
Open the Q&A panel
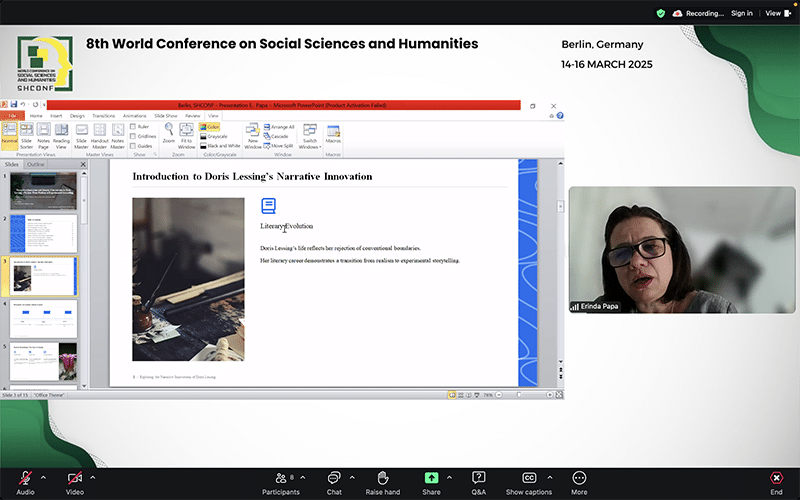pyautogui.click(x=479, y=478)
